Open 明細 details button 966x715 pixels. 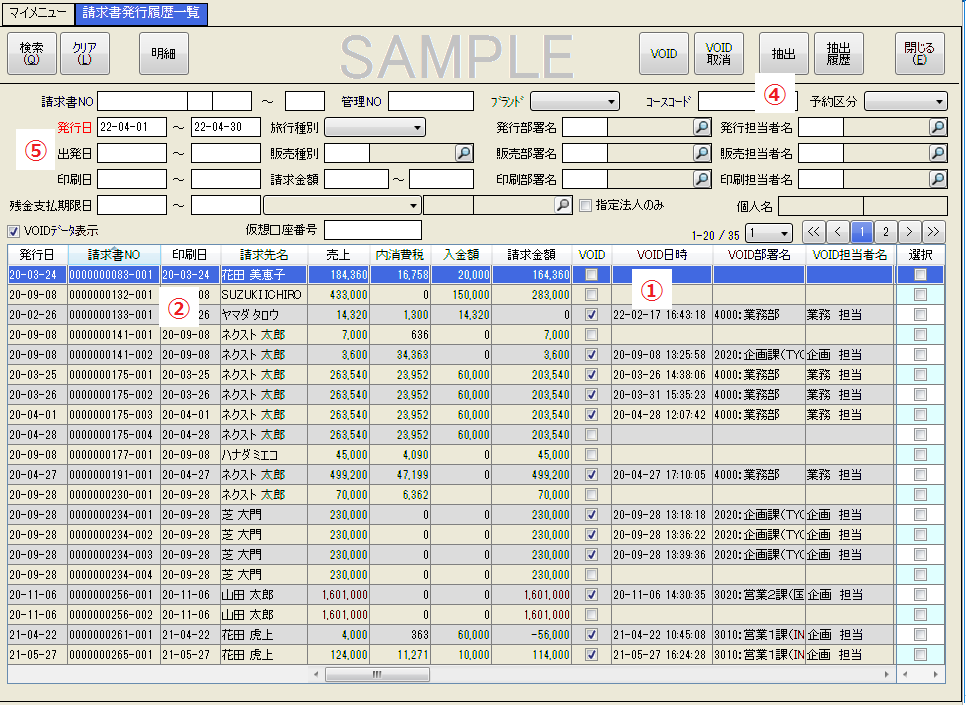(164, 54)
